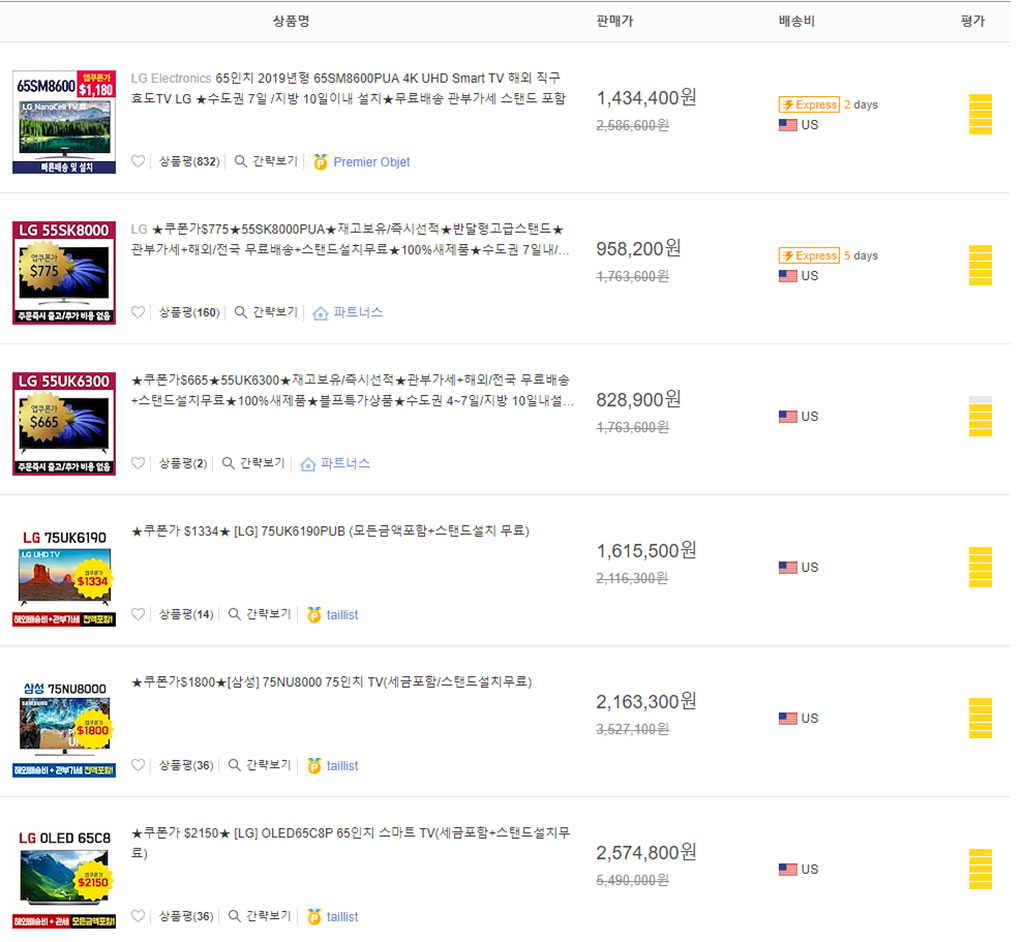Image resolution: width=1024 pixels, height=942 pixels.
Task: Open taillist seller link for OLED65C8P
Action: point(342,917)
